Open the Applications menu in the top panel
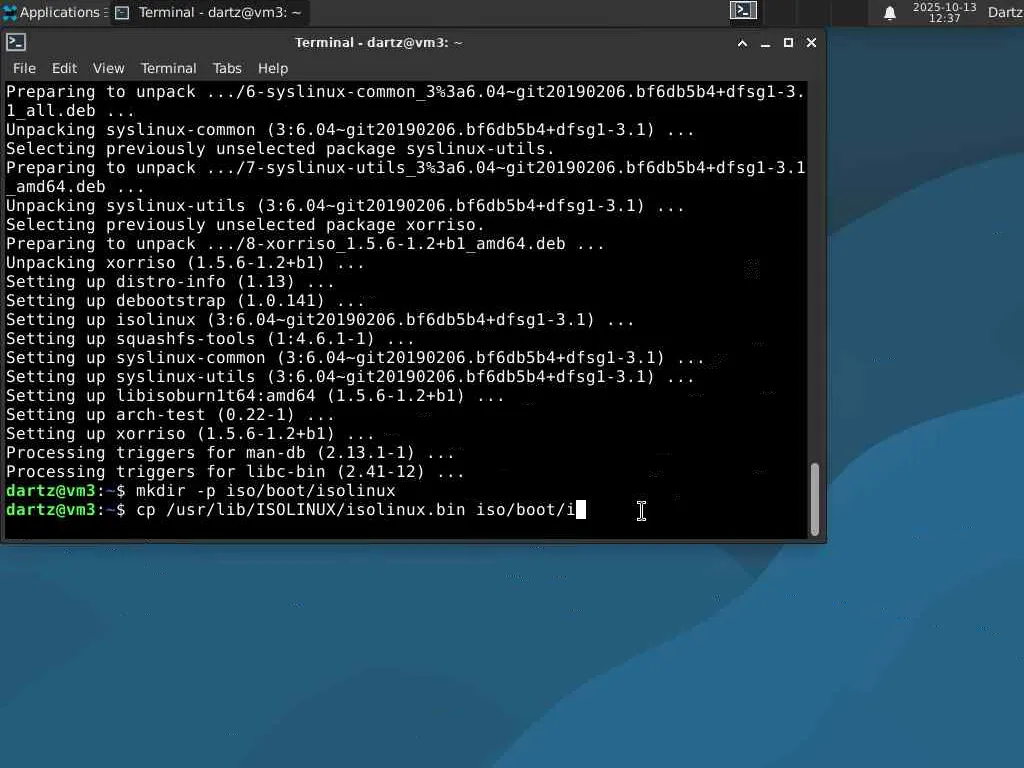1024x768 pixels. (54, 12)
